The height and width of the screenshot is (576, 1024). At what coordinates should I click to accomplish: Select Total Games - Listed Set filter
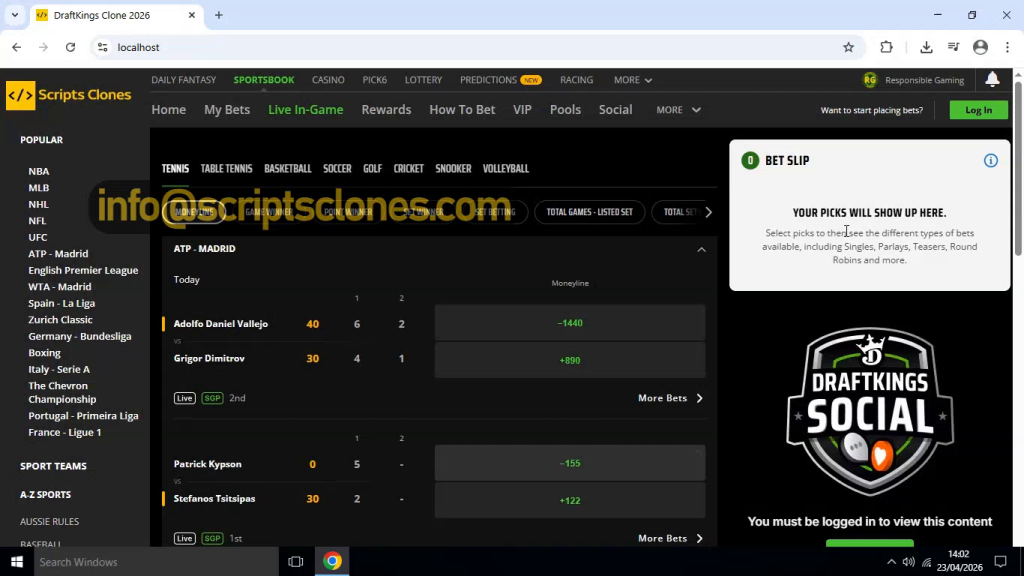(x=589, y=212)
